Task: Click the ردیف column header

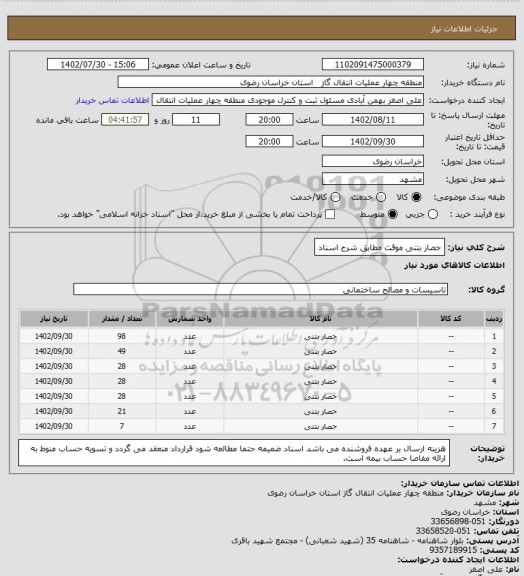Action: pos(494,318)
